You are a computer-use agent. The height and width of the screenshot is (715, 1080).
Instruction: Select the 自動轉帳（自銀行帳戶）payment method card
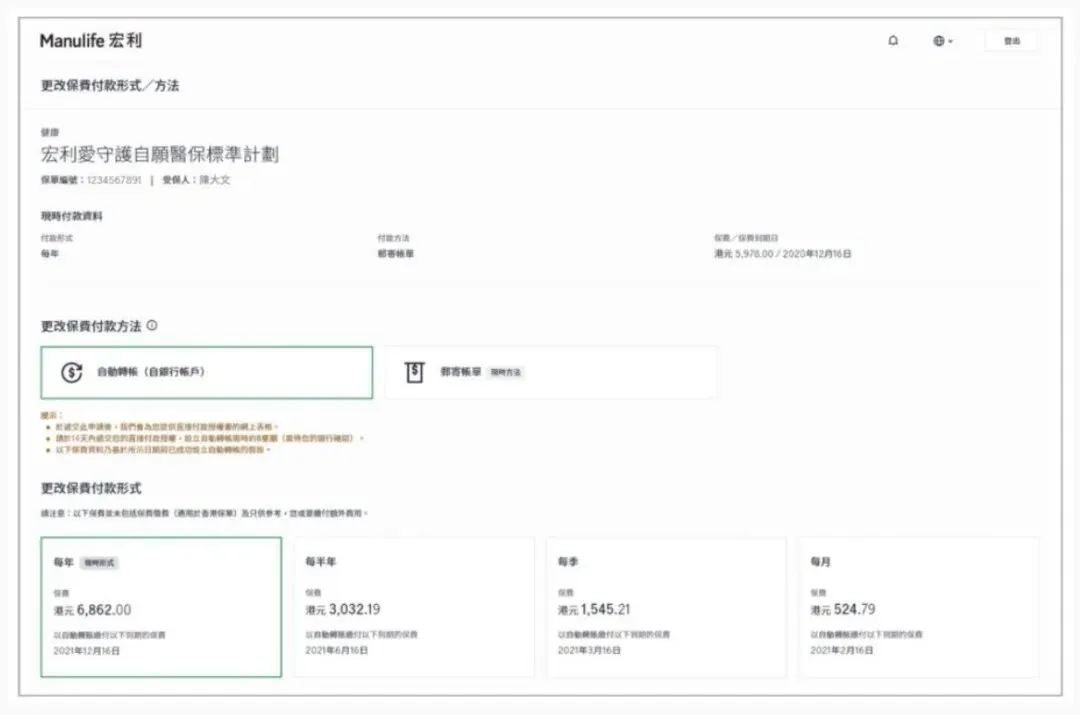click(x=207, y=373)
